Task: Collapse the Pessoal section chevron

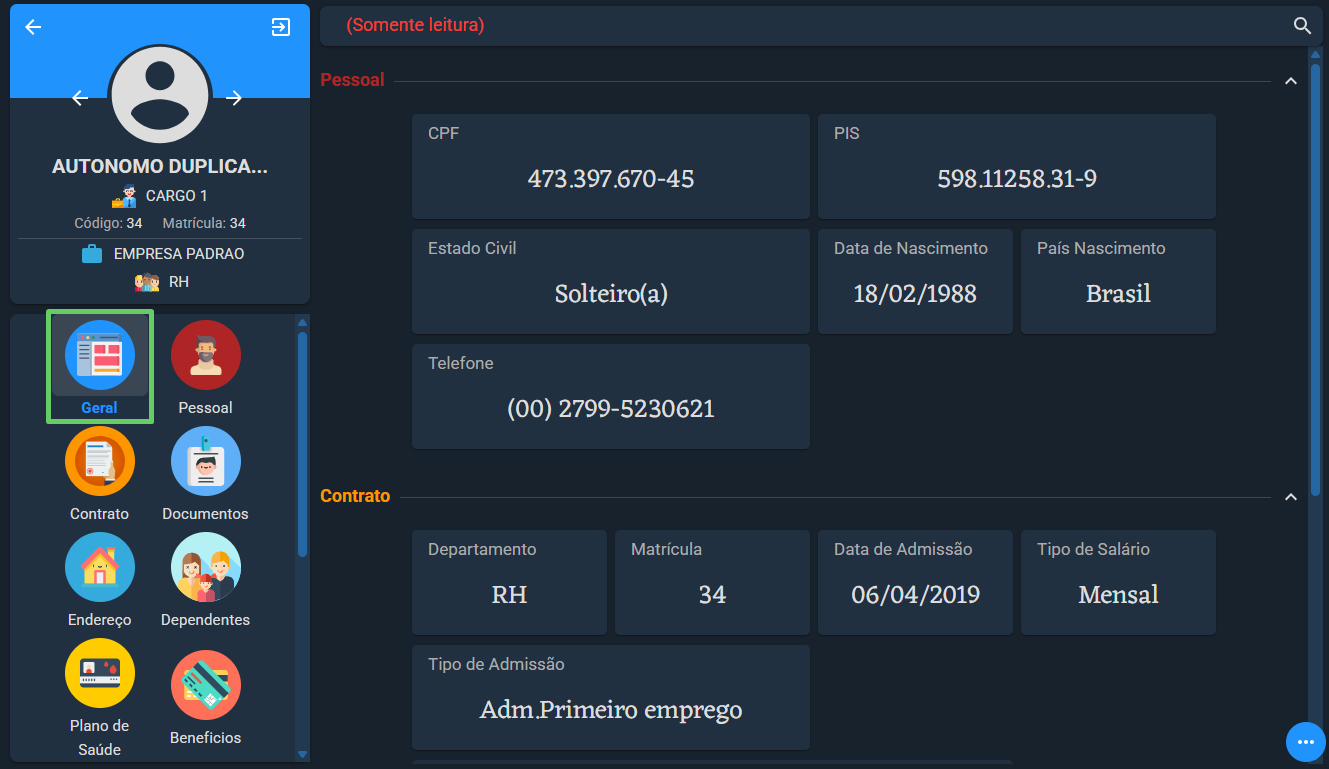Action: pos(1291,81)
